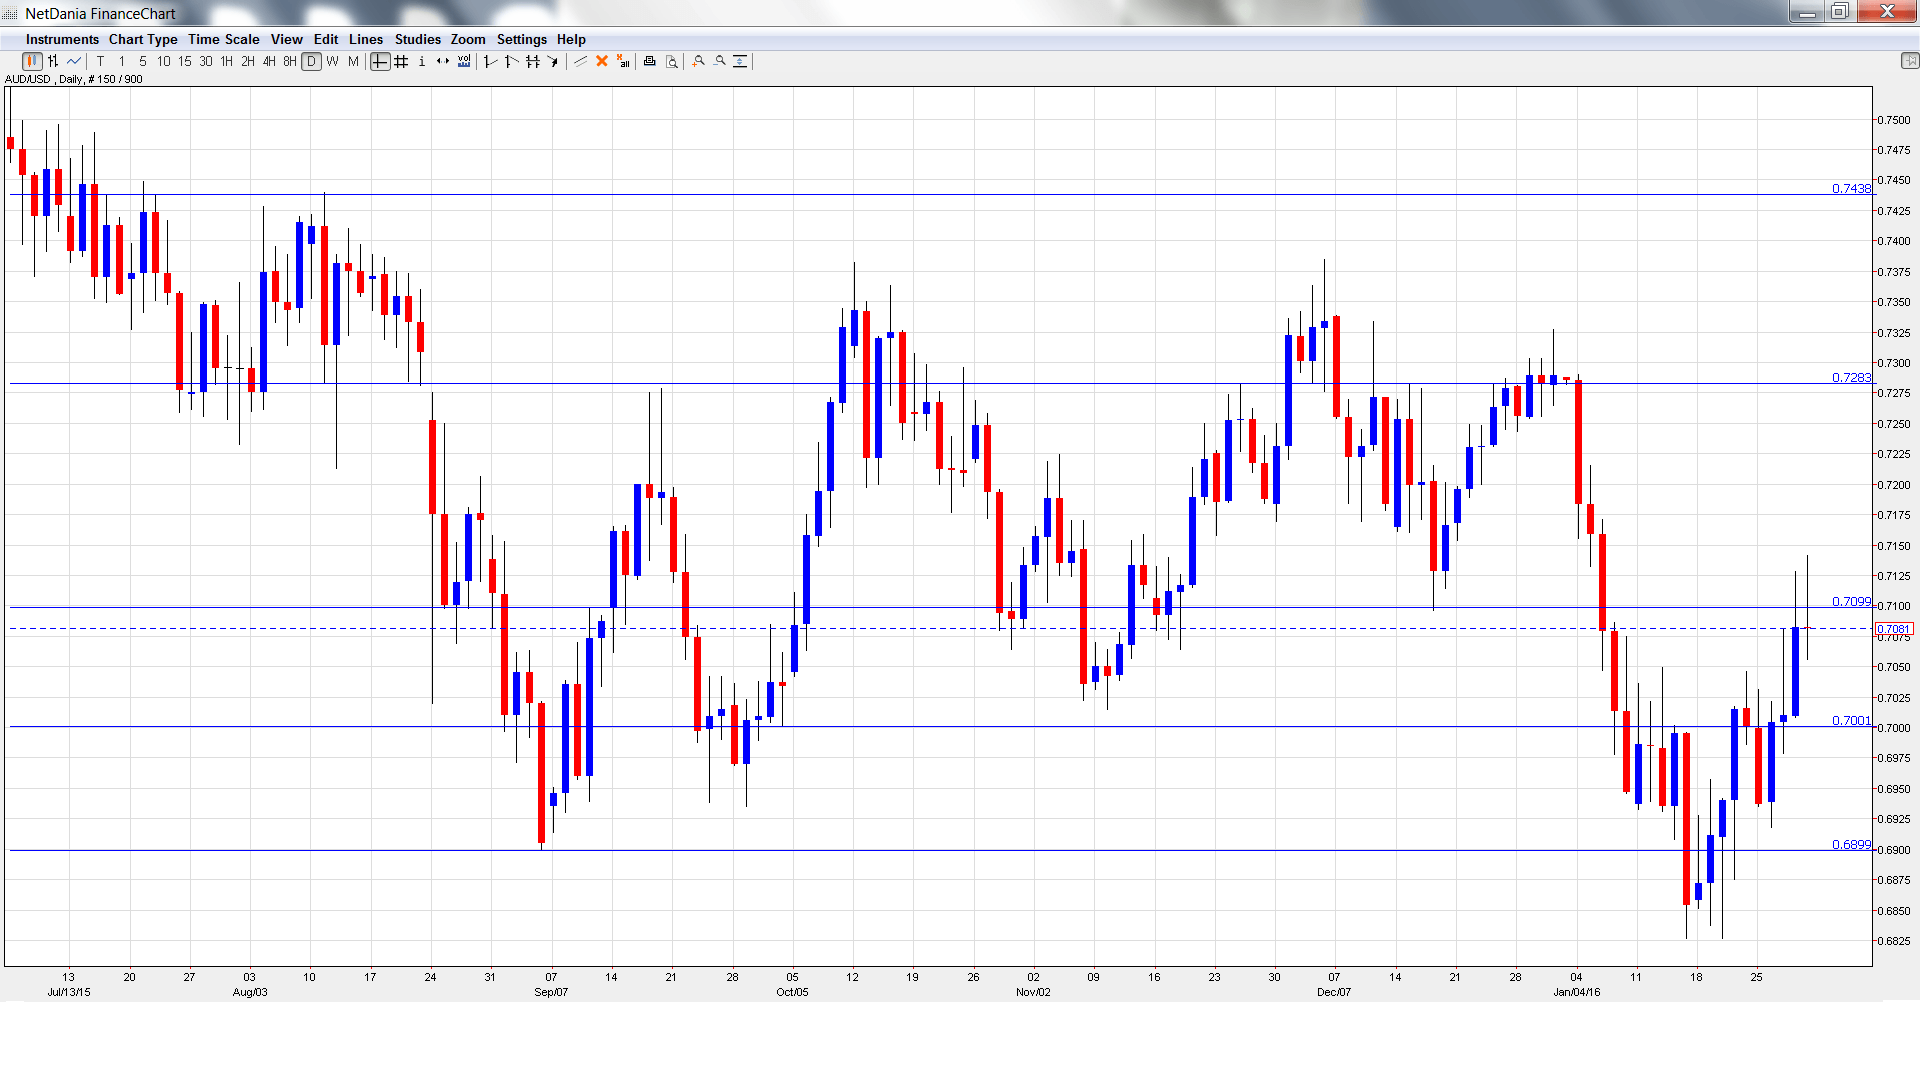Select Monthly (M) time scale

[354, 62]
